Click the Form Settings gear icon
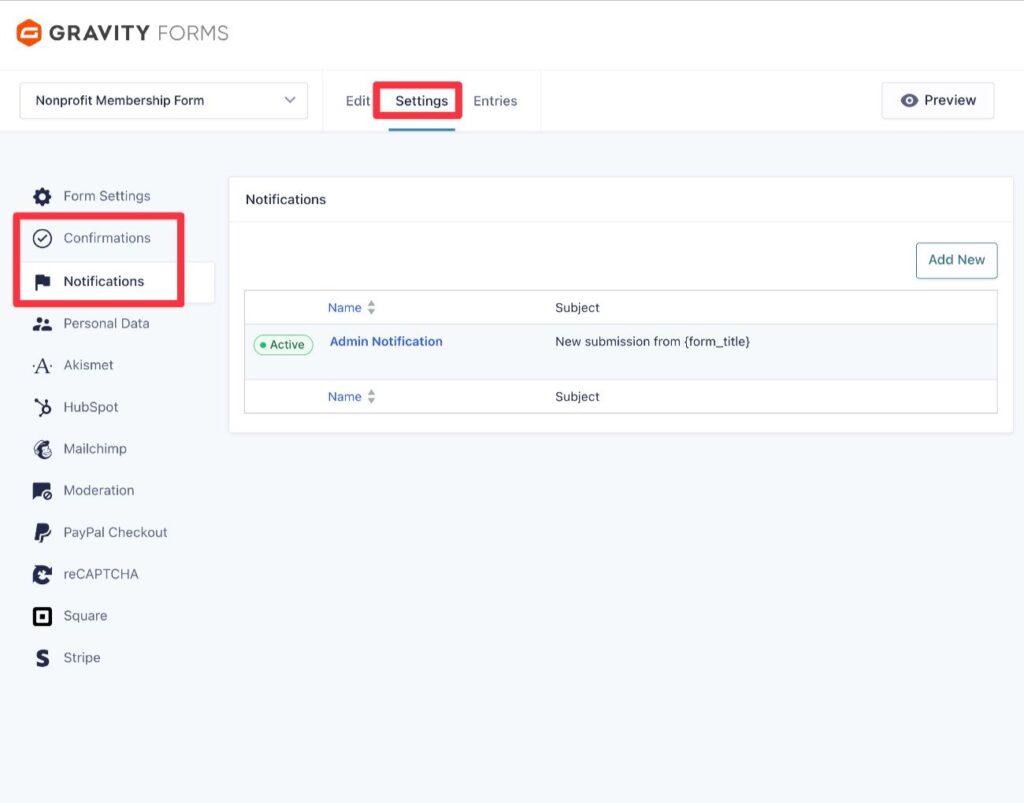The width and height of the screenshot is (1024, 803). [x=42, y=197]
